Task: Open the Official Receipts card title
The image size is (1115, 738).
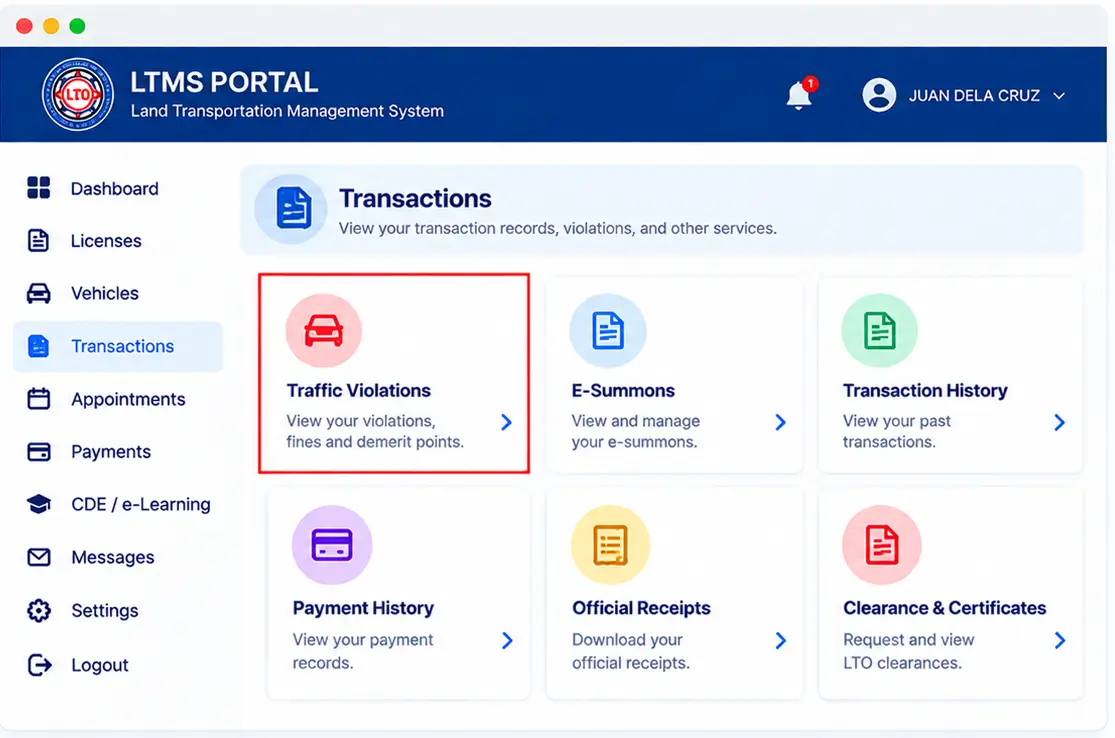Action: [641, 608]
